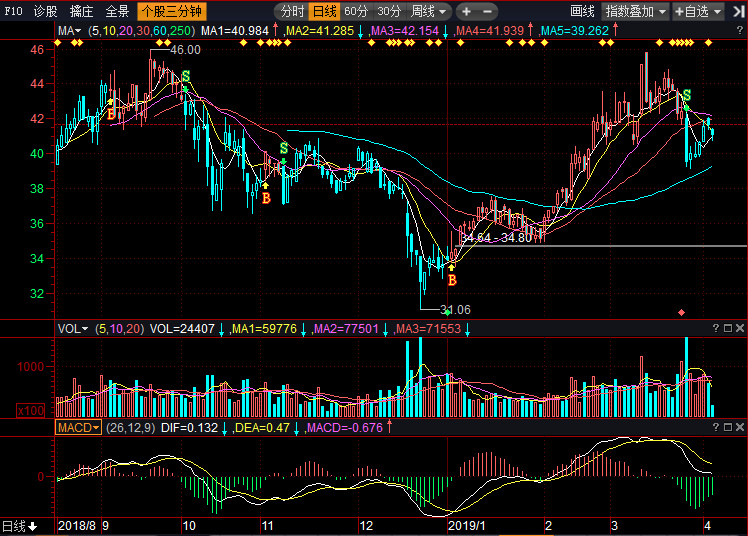
Task: Switch to 分时 intraday view
Action: 291,11
